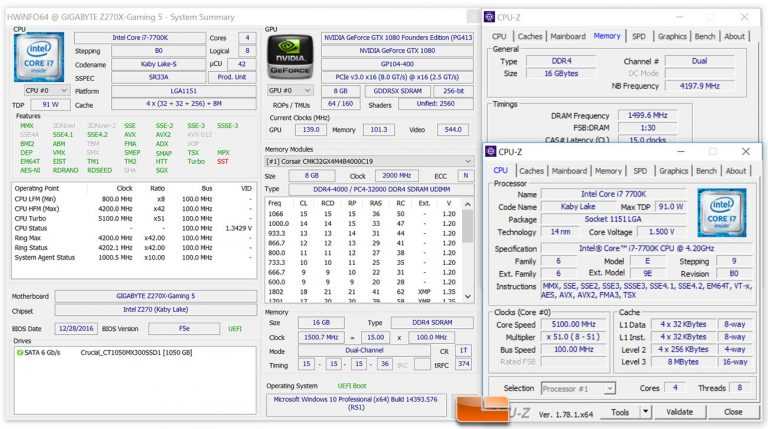Click the 1.500 V core voltage value
Screen dimensions: 768x429
662,232
